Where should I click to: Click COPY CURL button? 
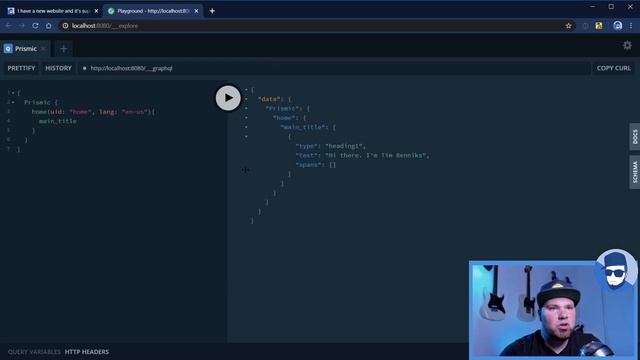pyautogui.click(x=613, y=68)
